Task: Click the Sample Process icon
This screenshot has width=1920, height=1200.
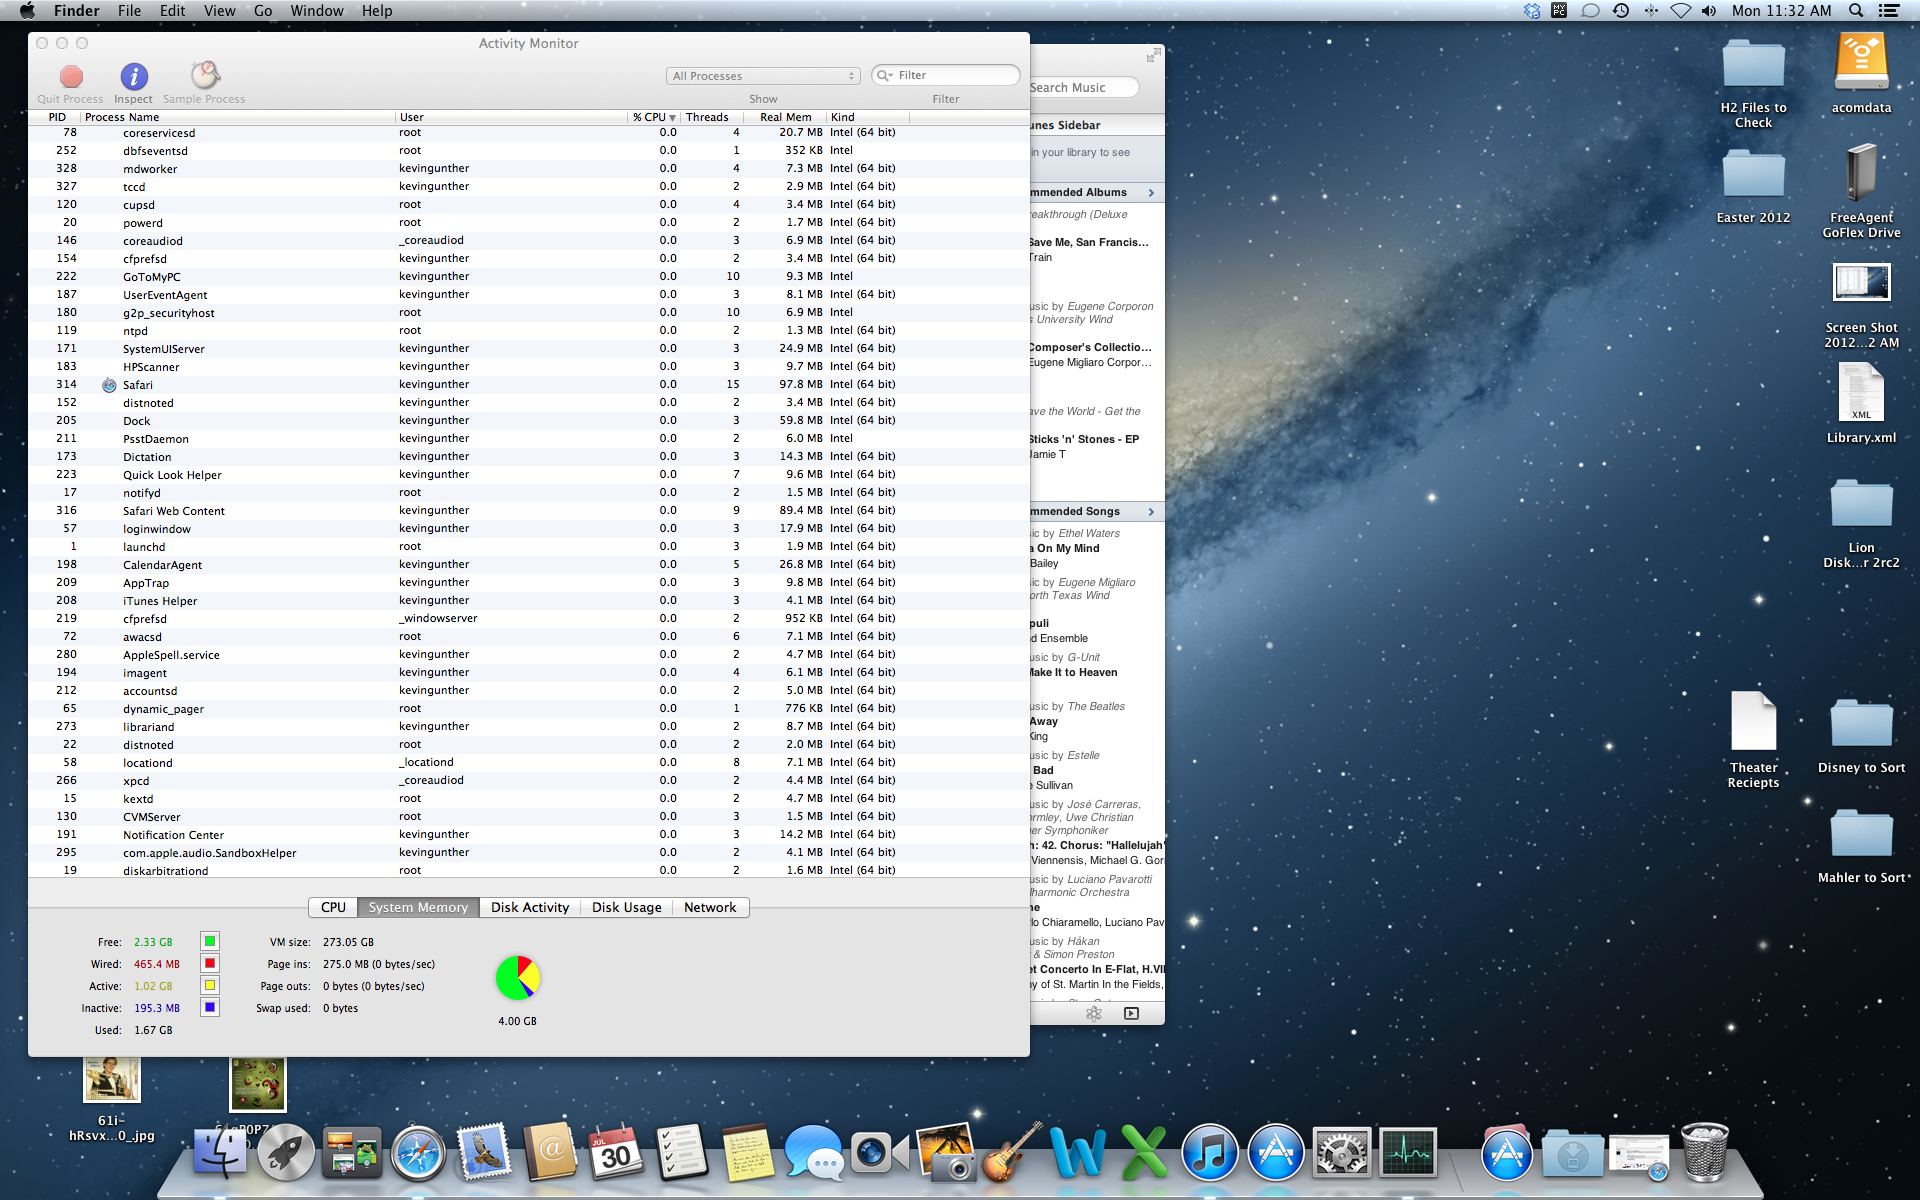Action: [x=205, y=76]
